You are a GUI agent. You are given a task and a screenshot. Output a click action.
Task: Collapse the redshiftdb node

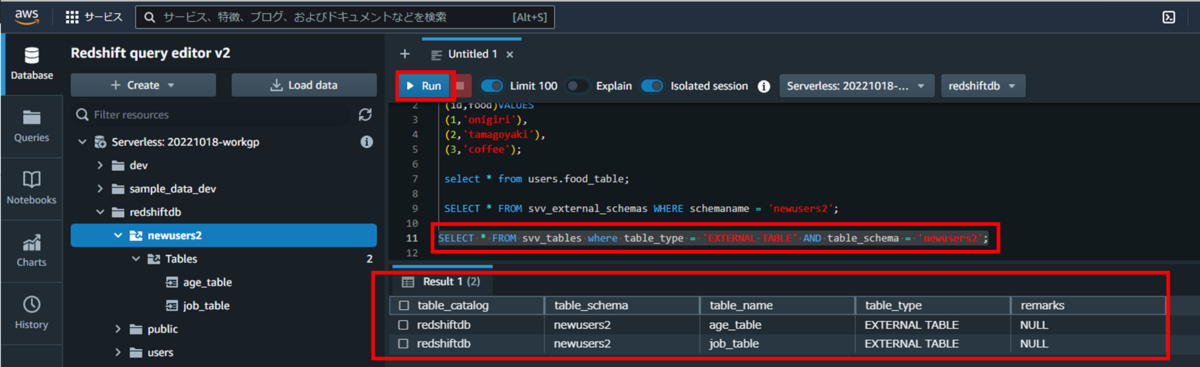tap(100, 212)
